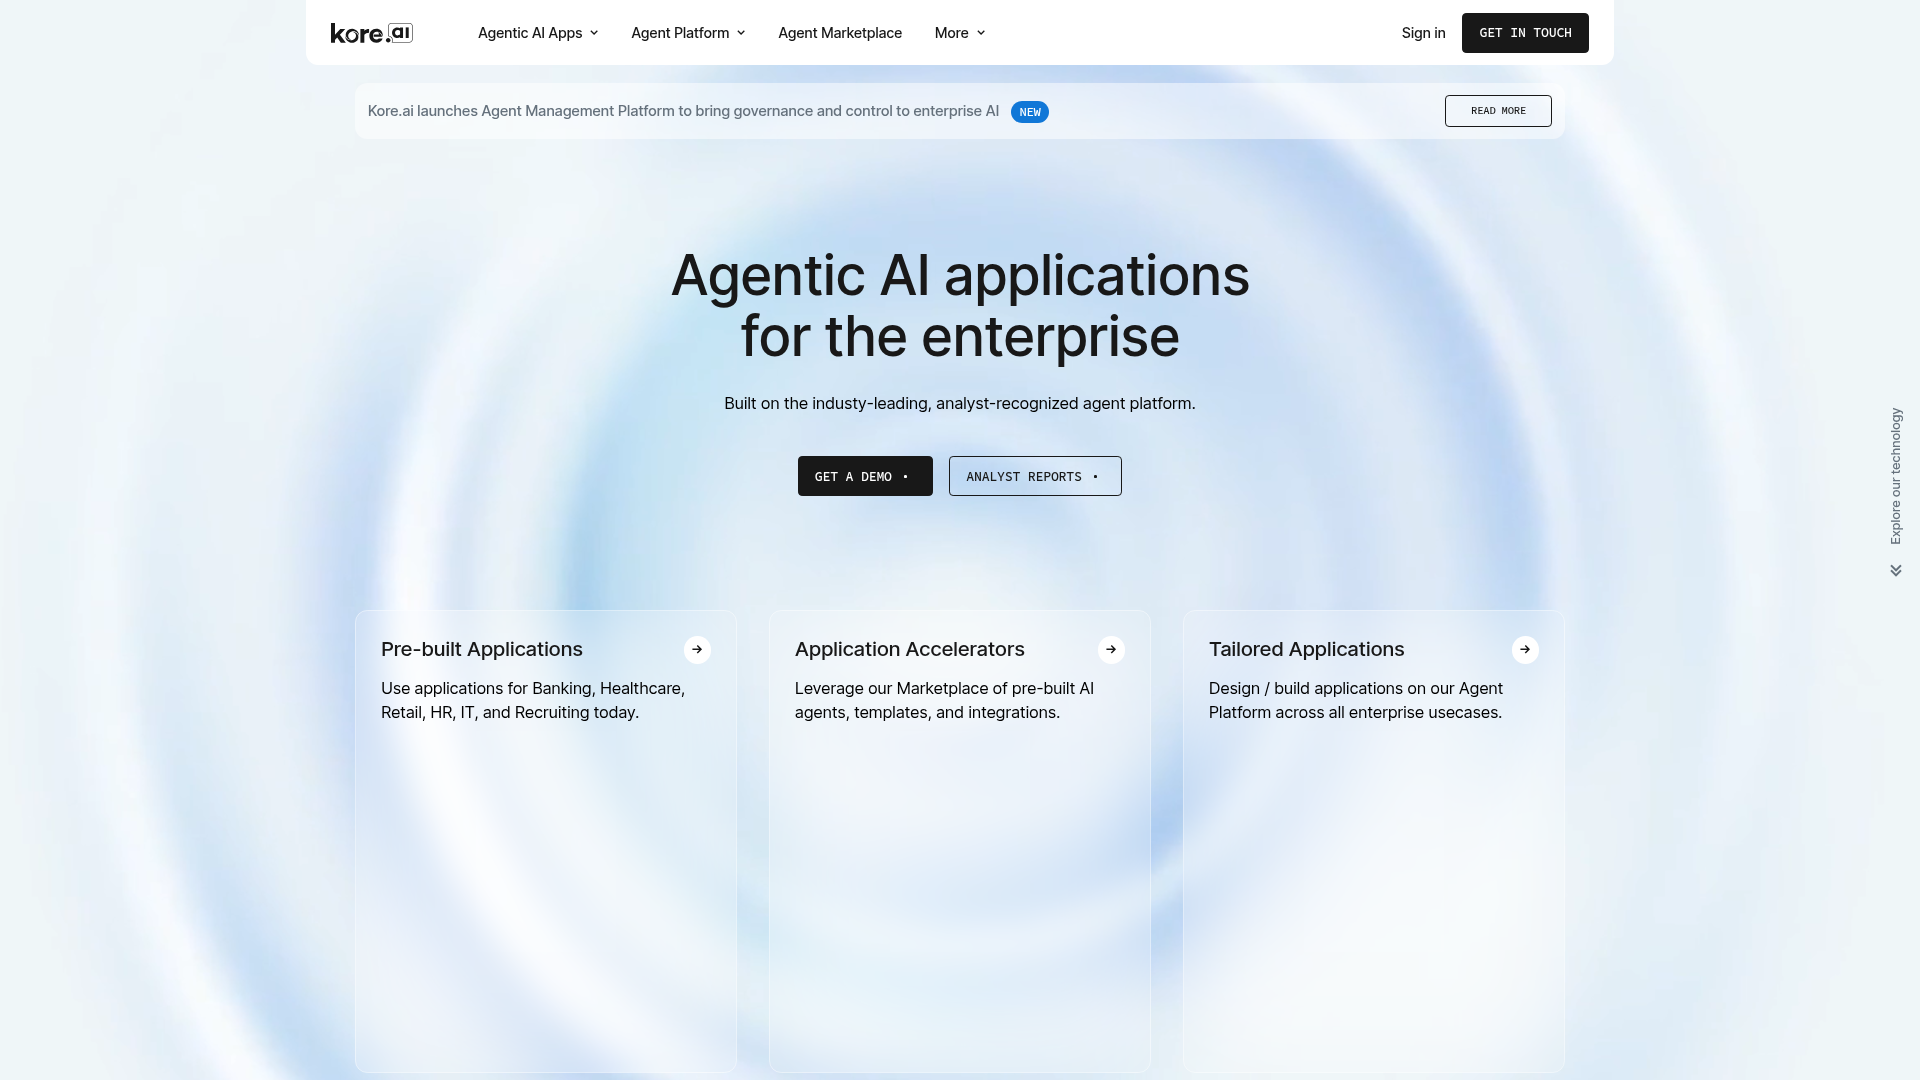
Task: Click the READ MORE button
Action: (1497, 111)
